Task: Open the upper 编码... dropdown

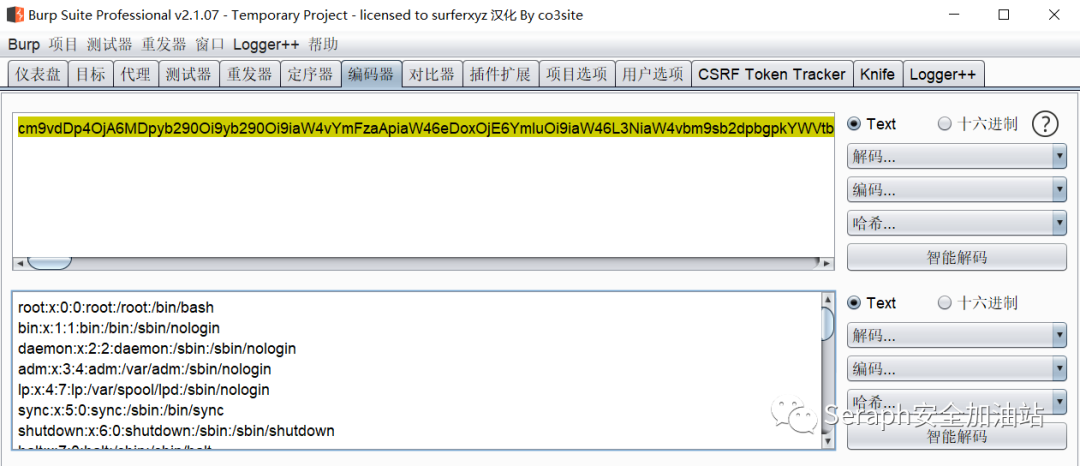Action: coord(957,190)
